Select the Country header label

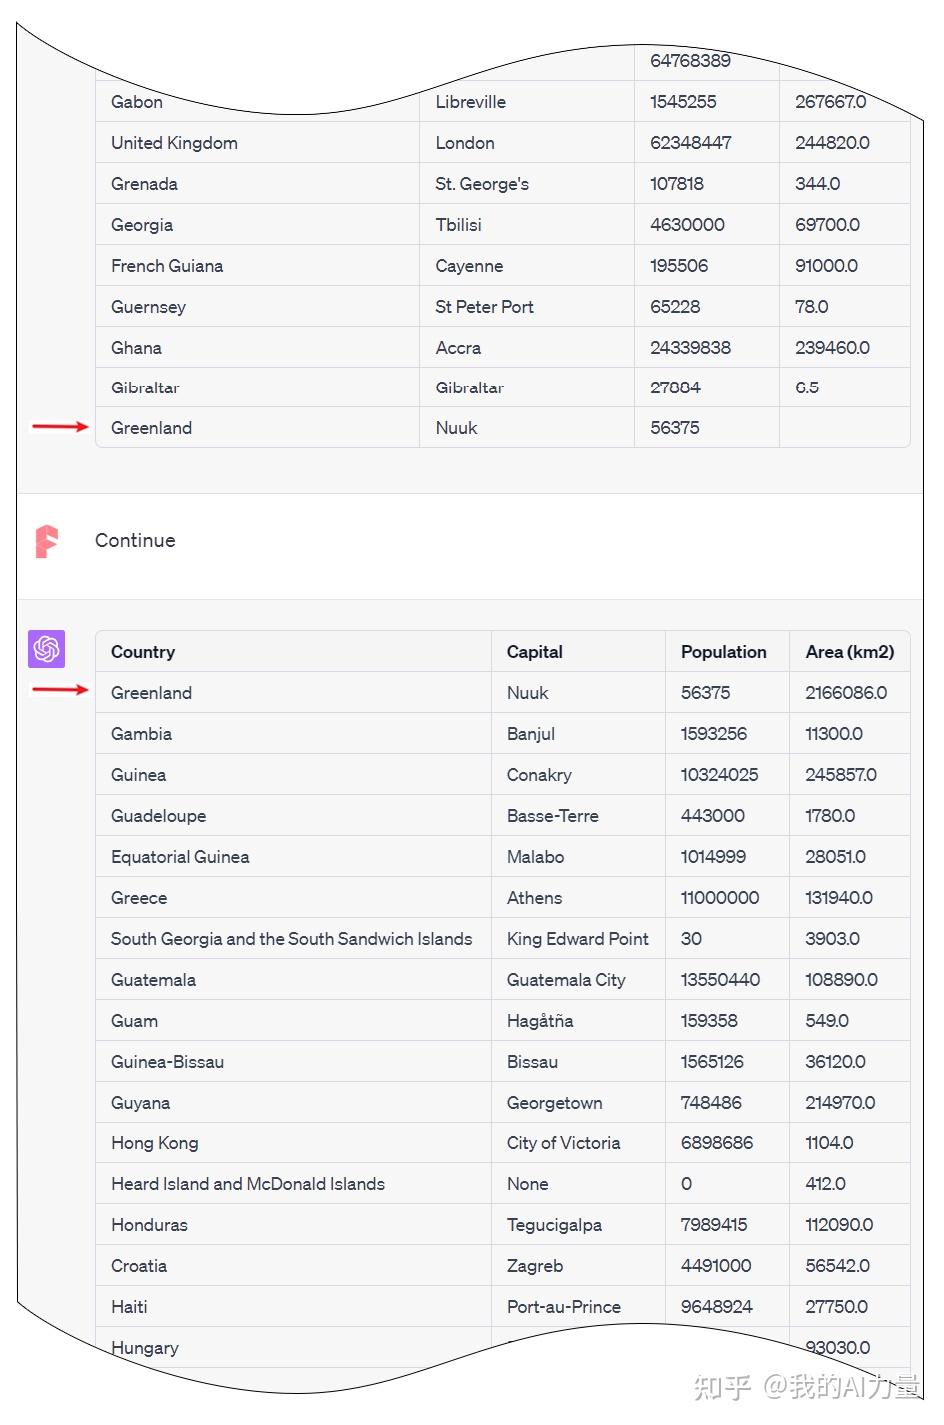143,651
